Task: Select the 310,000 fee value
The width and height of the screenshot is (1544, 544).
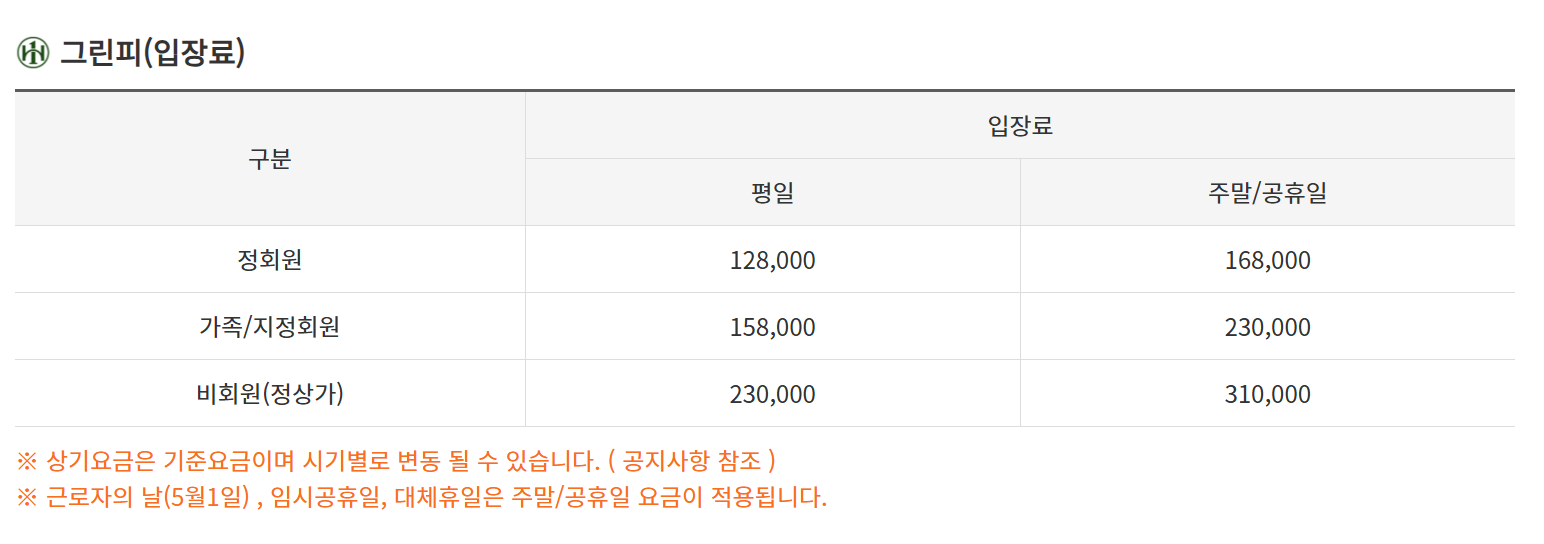Action: point(1267,395)
